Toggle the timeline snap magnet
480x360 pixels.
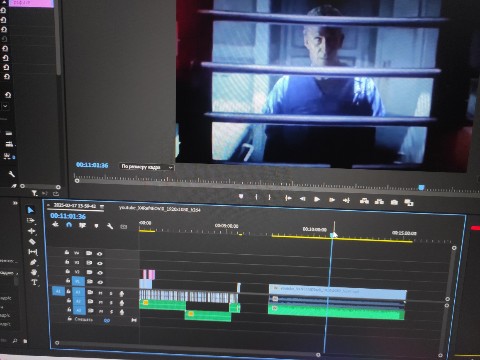tap(69, 225)
